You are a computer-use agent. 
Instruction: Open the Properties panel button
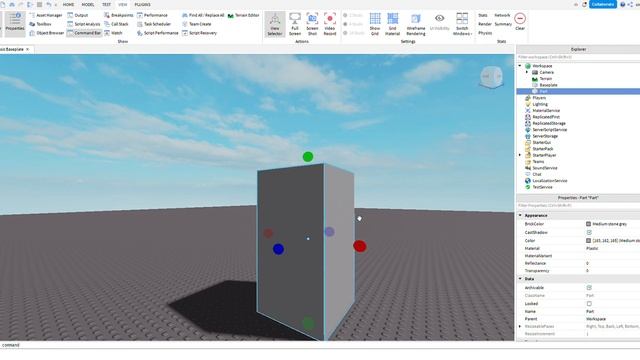[x=15, y=23]
